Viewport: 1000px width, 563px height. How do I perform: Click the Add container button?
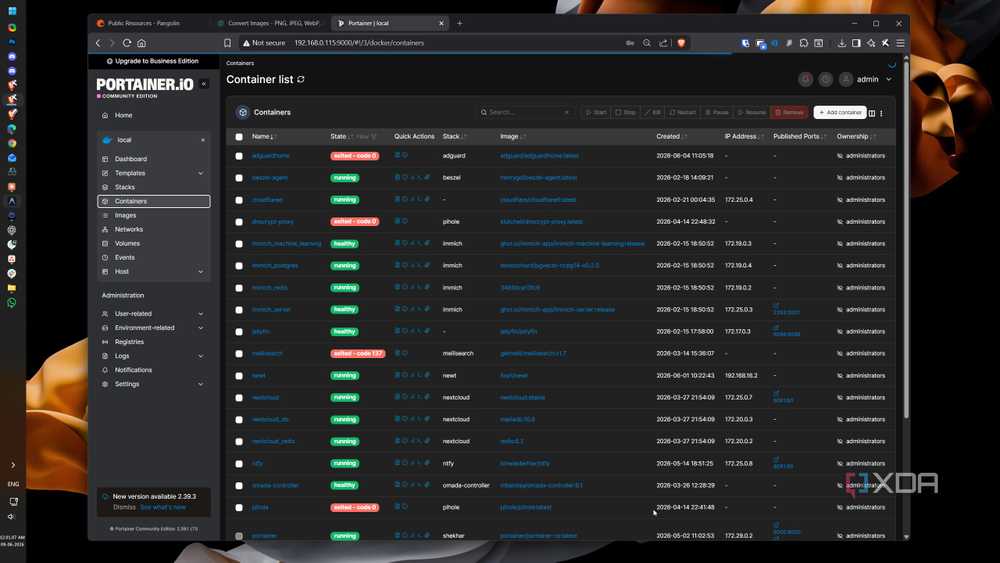(840, 112)
